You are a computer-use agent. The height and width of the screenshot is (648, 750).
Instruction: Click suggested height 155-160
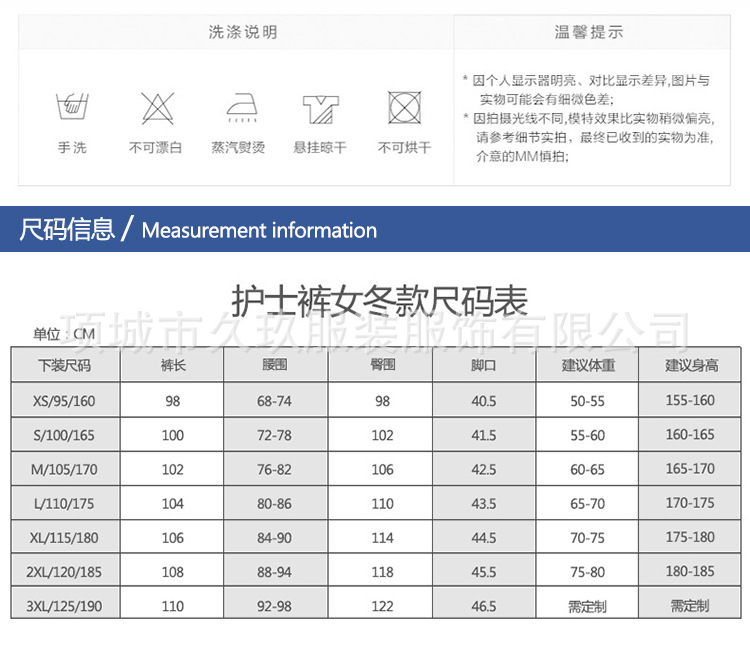coord(690,400)
